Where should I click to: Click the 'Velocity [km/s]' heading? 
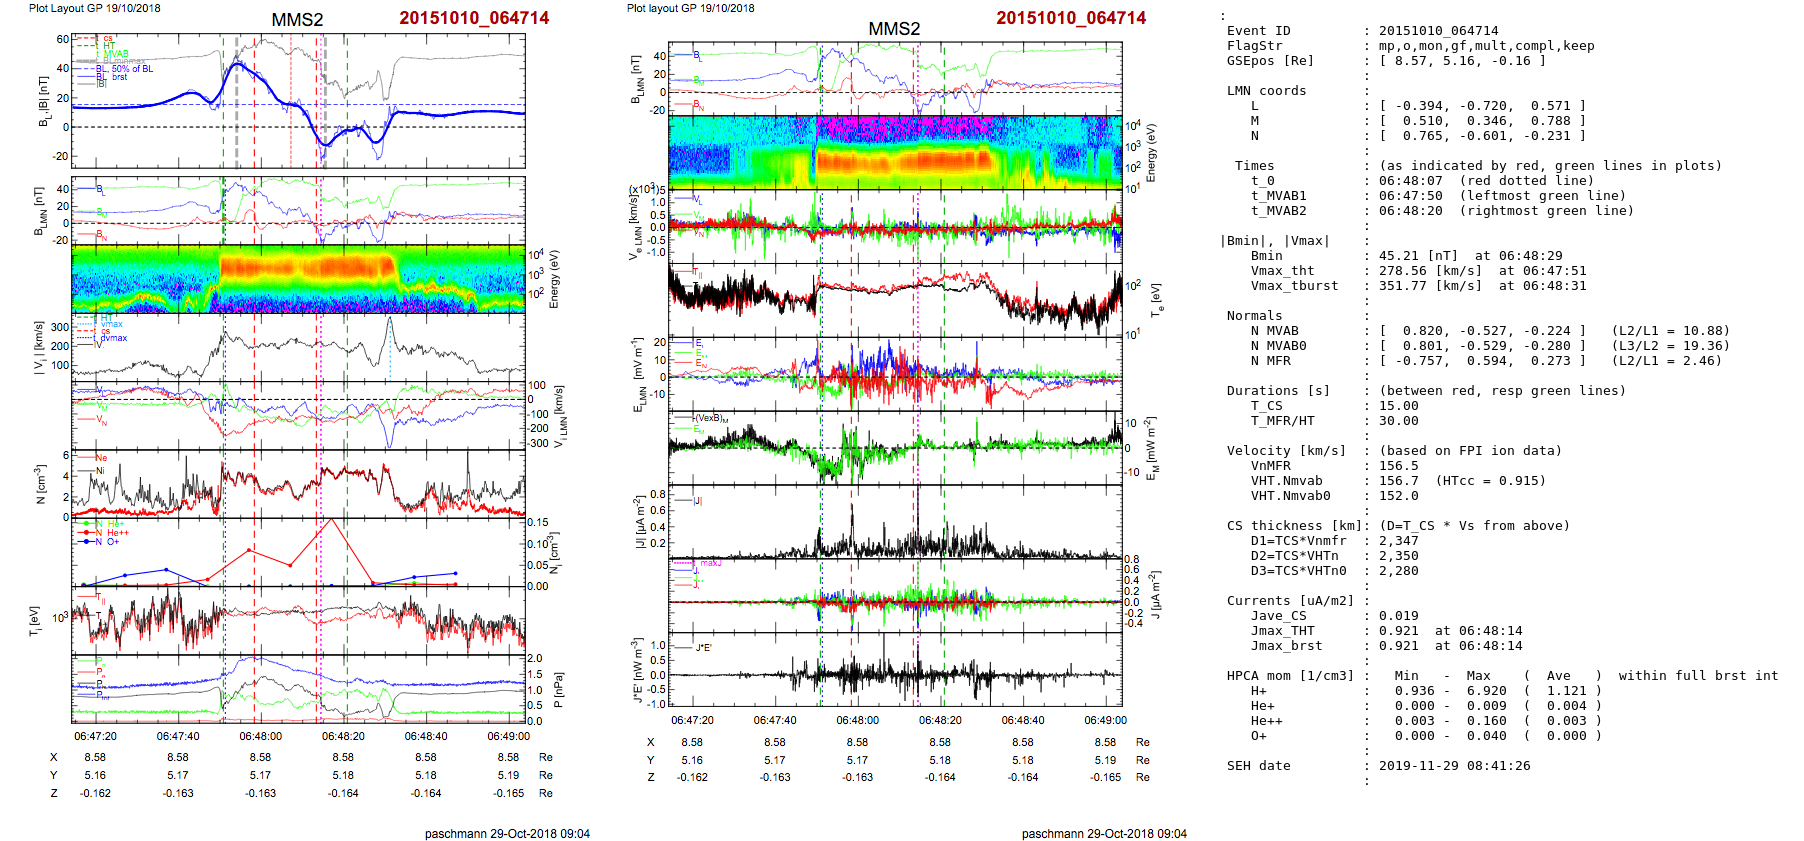click(1286, 451)
